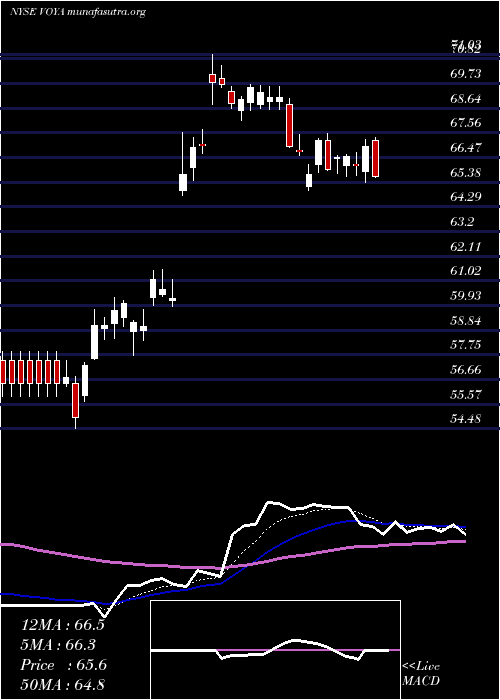This screenshot has width=500, height=700.
Task: Click the 59.93 price level label
Action: 466,296
